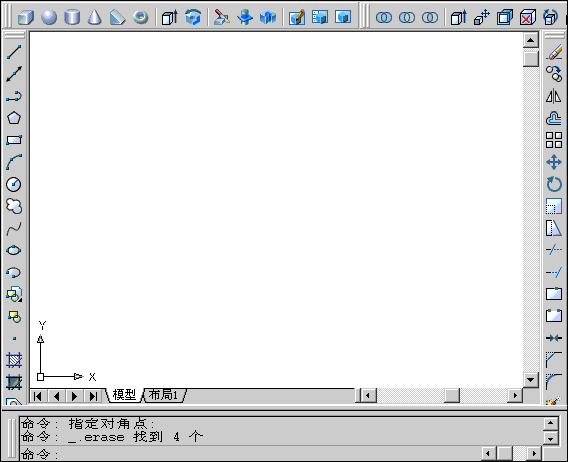Viewport: 568px width, 462px height.
Task: Click the Offset modify tool
Action: click(x=554, y=118)
